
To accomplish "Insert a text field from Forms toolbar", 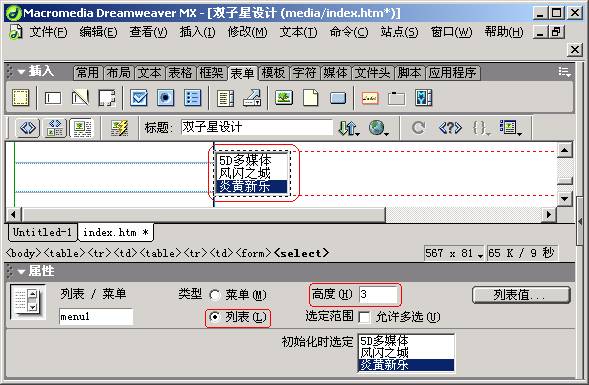I will click(53, 98).
